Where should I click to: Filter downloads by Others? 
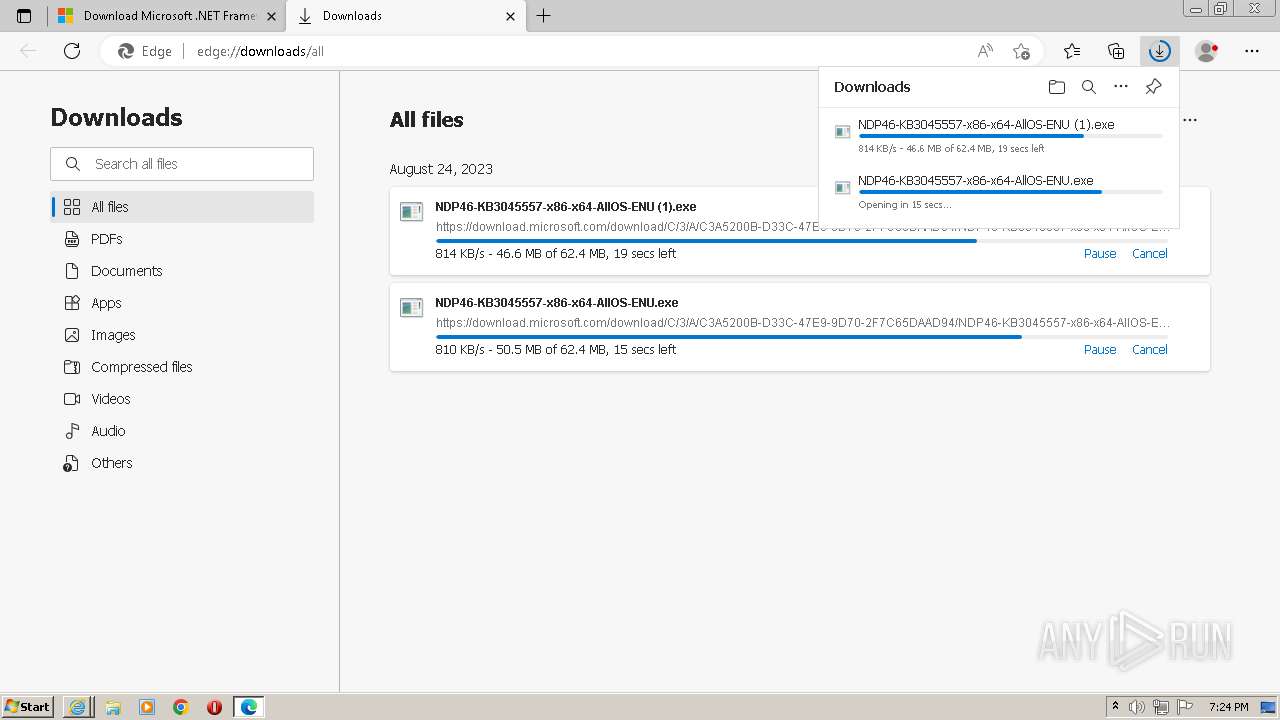[183, 463]
